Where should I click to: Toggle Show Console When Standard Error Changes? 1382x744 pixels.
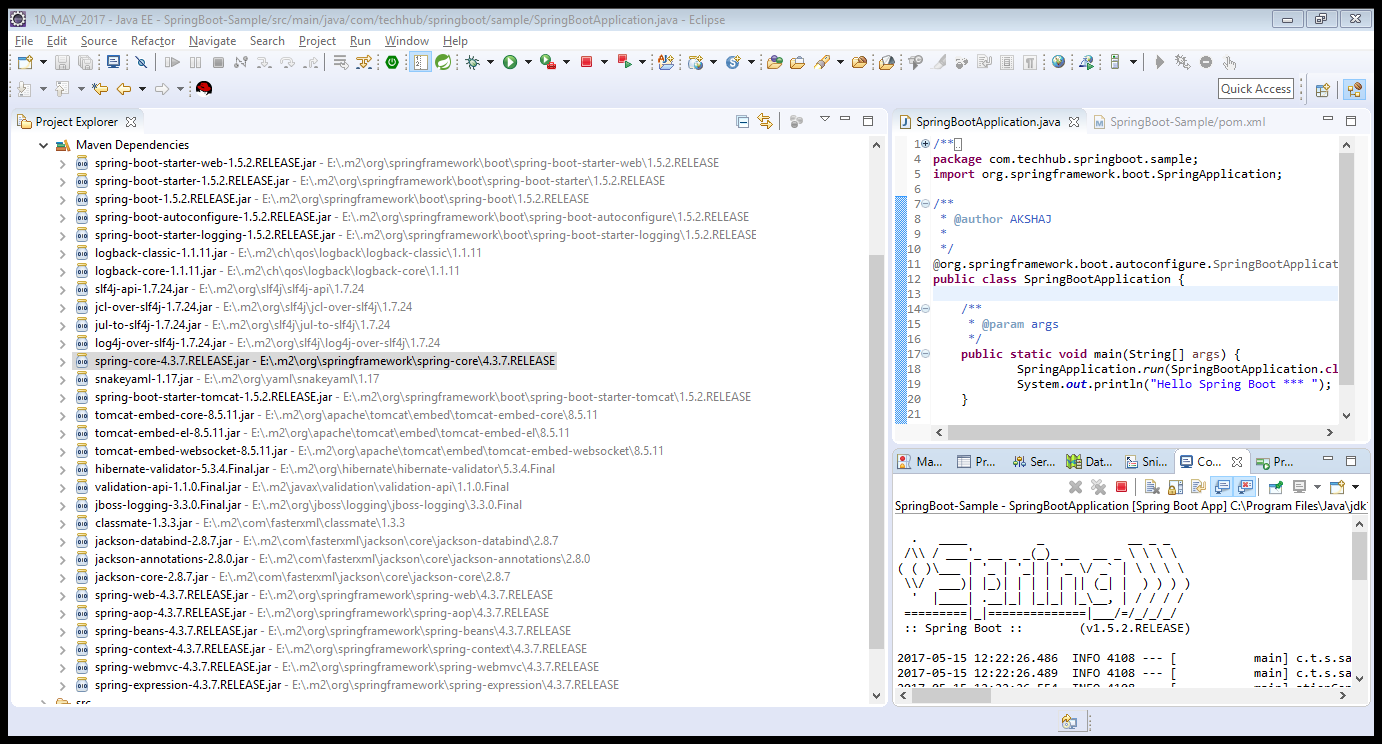(x=1244, y=486)
